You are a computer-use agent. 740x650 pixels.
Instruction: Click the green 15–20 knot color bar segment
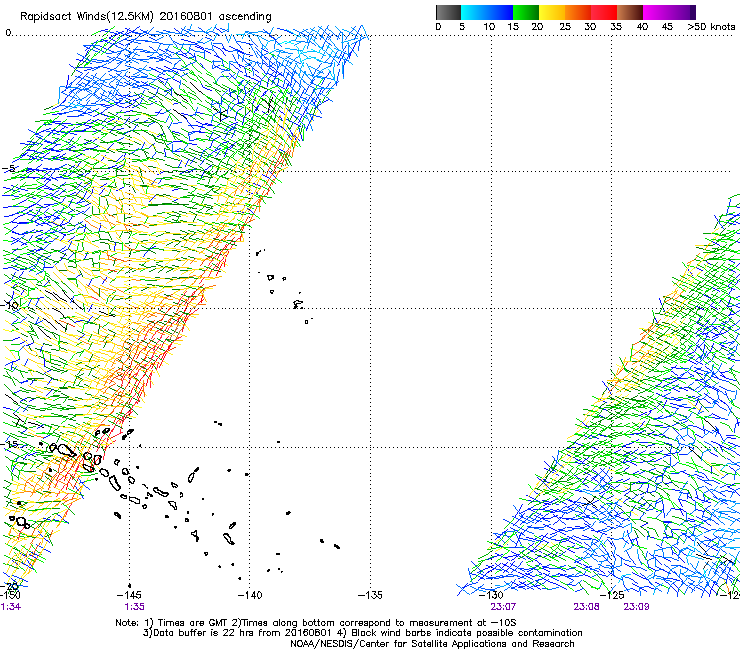click(526, 12)
